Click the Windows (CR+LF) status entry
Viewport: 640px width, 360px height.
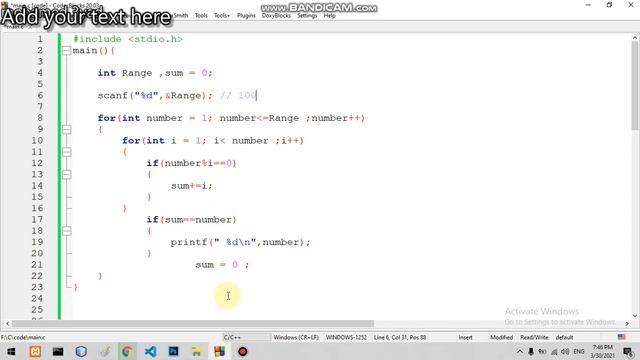pos(296,338)
